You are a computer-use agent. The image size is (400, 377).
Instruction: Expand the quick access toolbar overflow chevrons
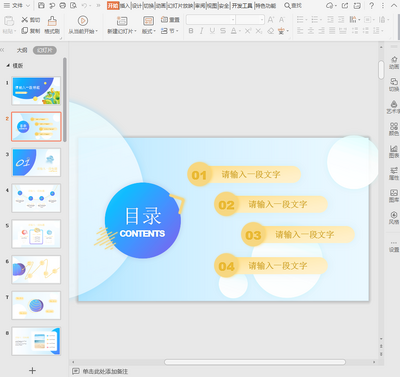98,6
